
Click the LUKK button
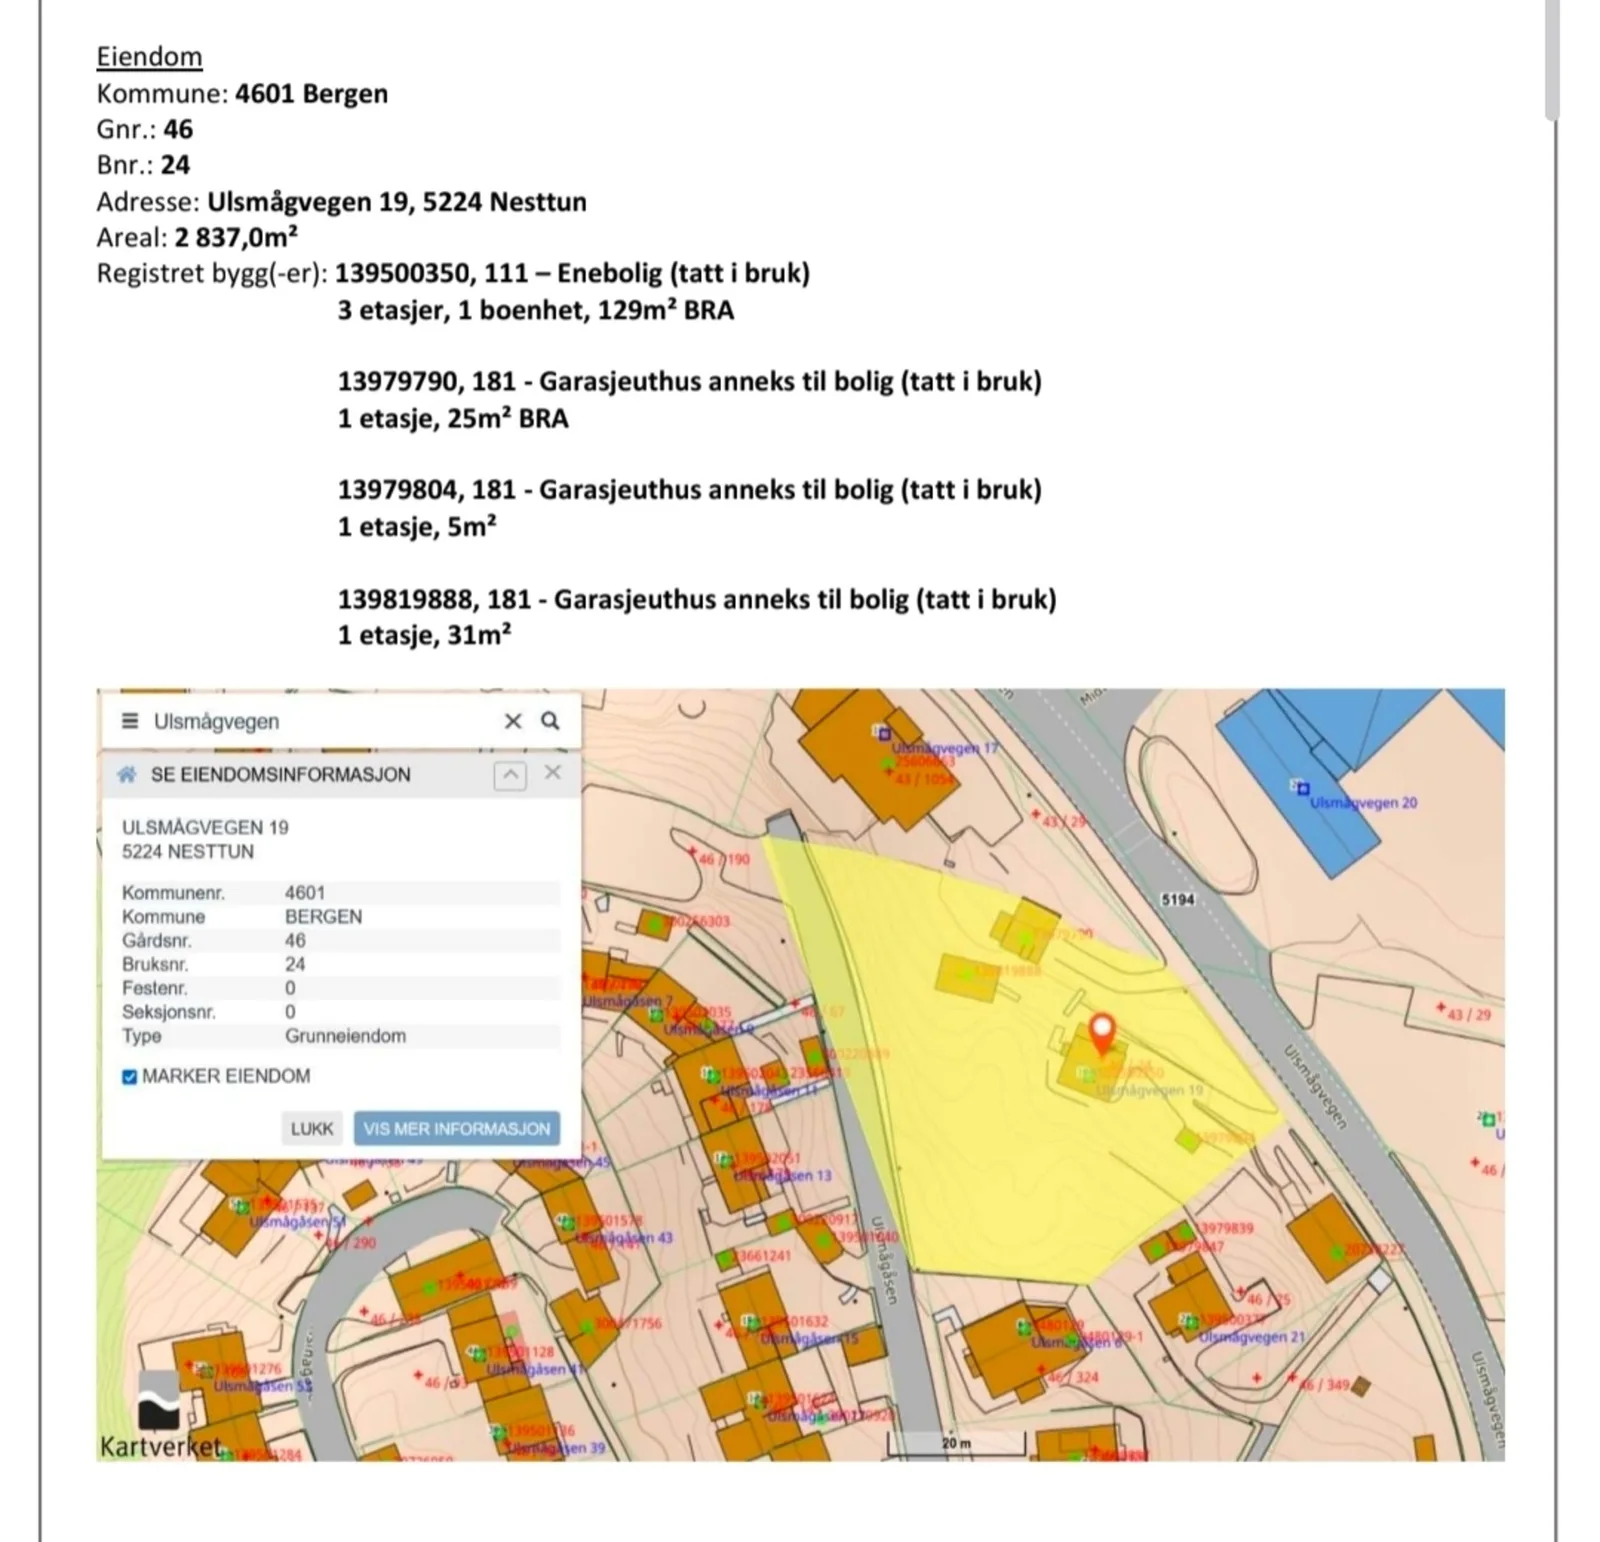click(312, 1129)
